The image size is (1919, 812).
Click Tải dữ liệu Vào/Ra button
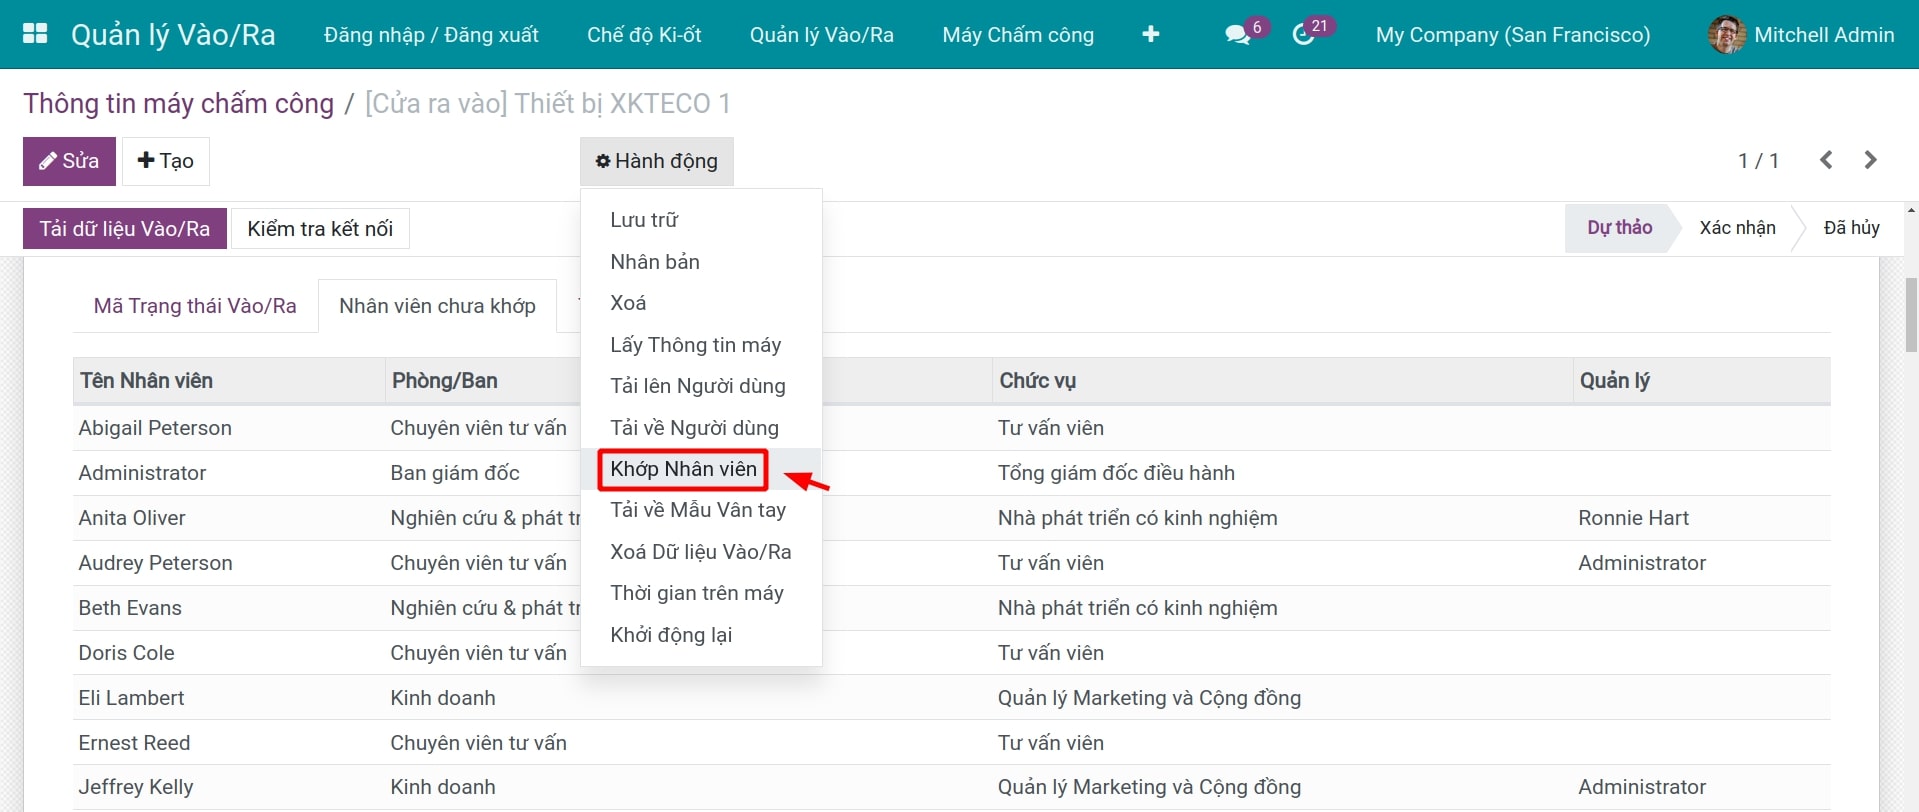coord(125,228)
